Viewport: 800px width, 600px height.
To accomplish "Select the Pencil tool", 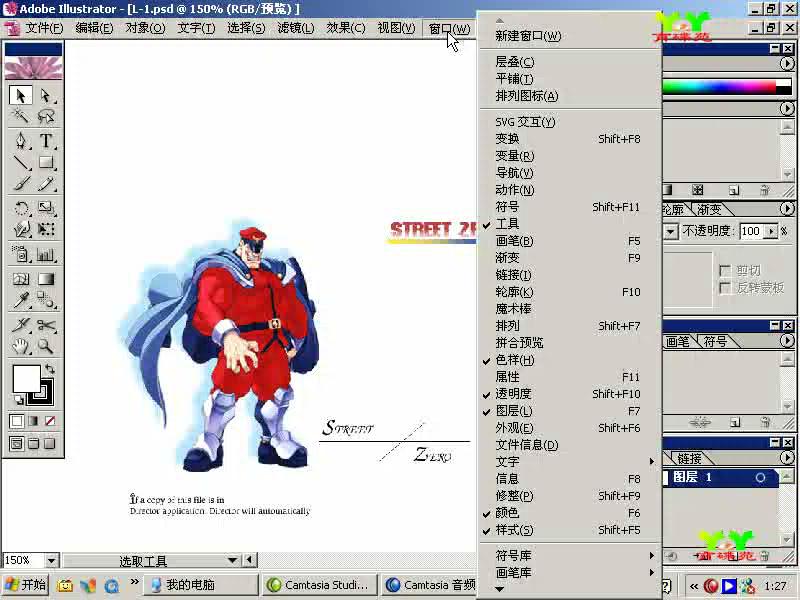I will (46, 184).
